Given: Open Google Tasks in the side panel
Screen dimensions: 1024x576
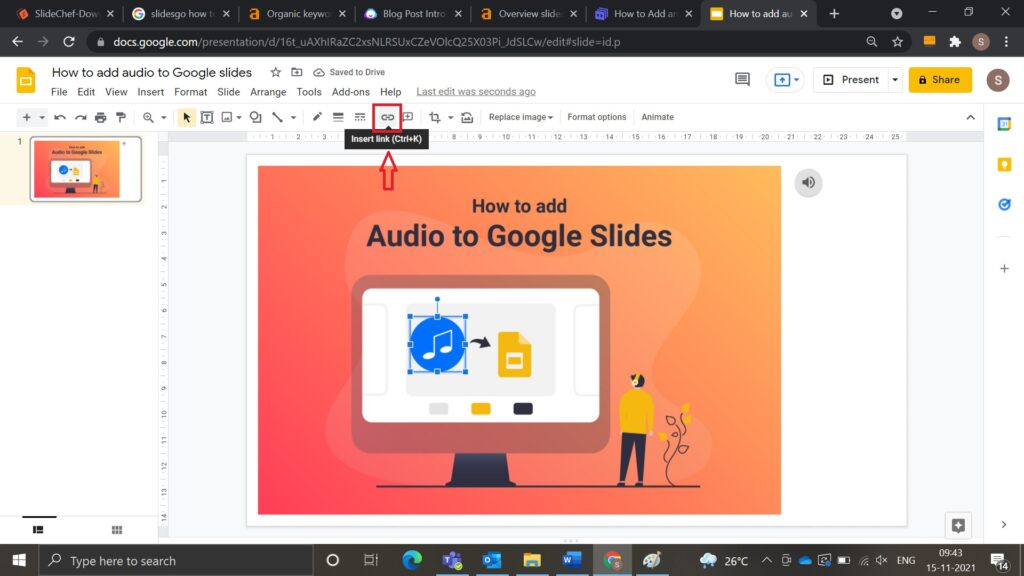Looking at the screenshot, I should pos(1004,205).
